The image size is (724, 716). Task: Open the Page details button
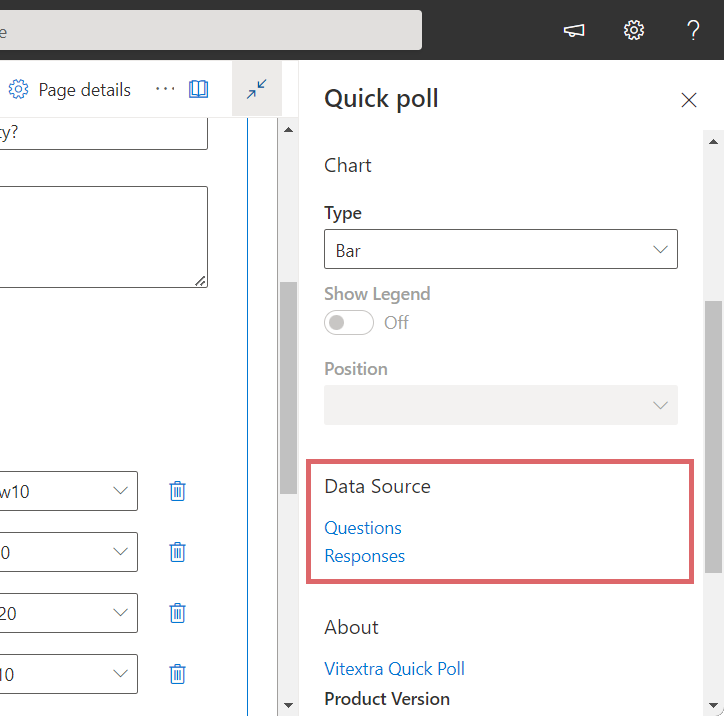pos(69,90)
